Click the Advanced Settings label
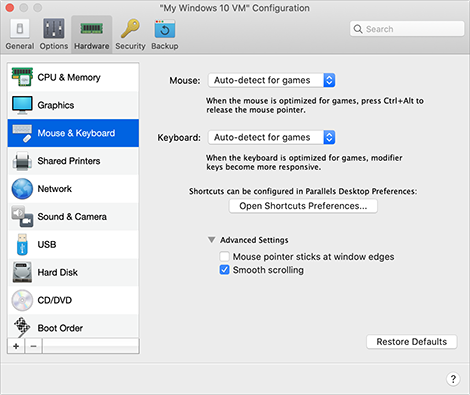The height and width of the screenshot is (395, 470). pos(254,240)
